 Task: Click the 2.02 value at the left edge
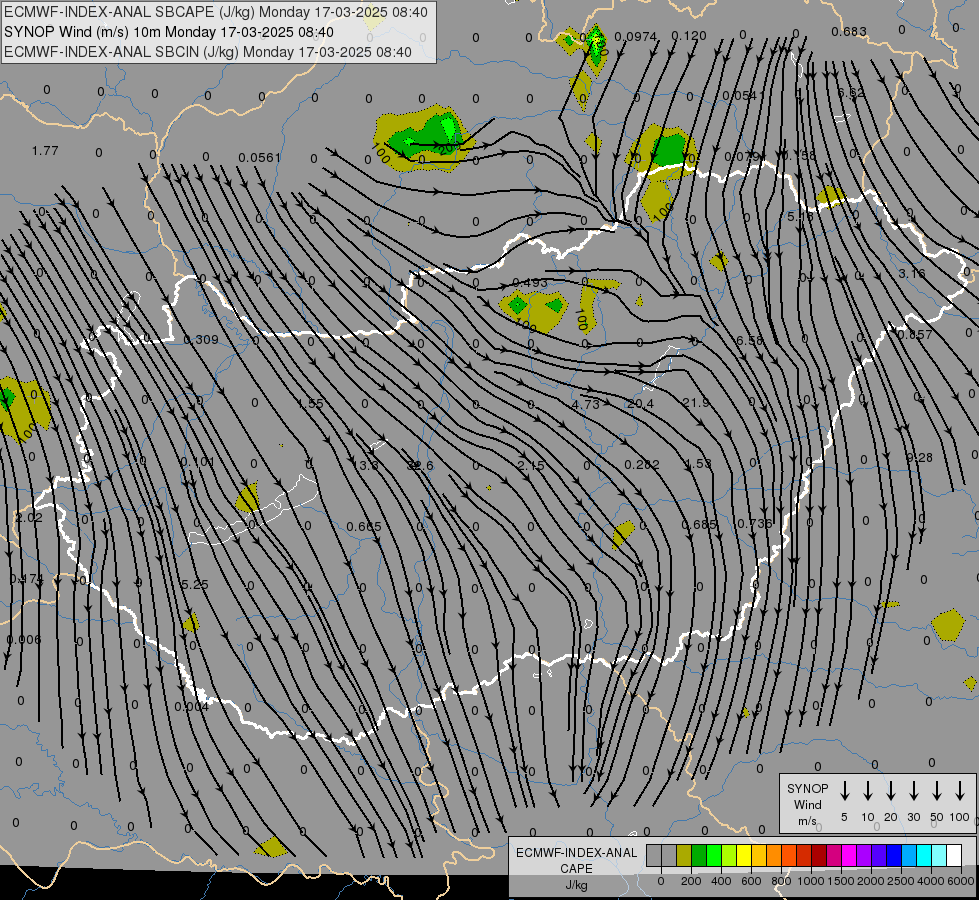(x=29, y=518)
